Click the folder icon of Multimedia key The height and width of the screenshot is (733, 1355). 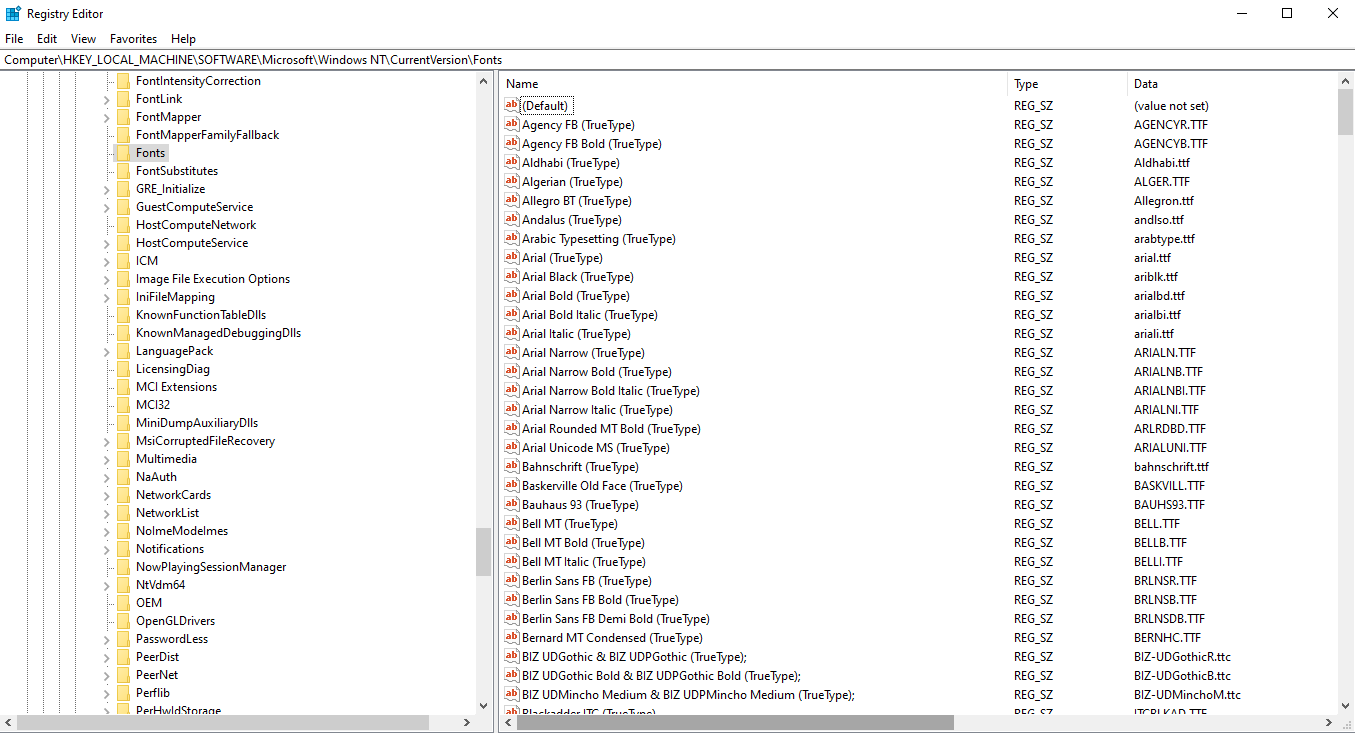click(123, 459)
